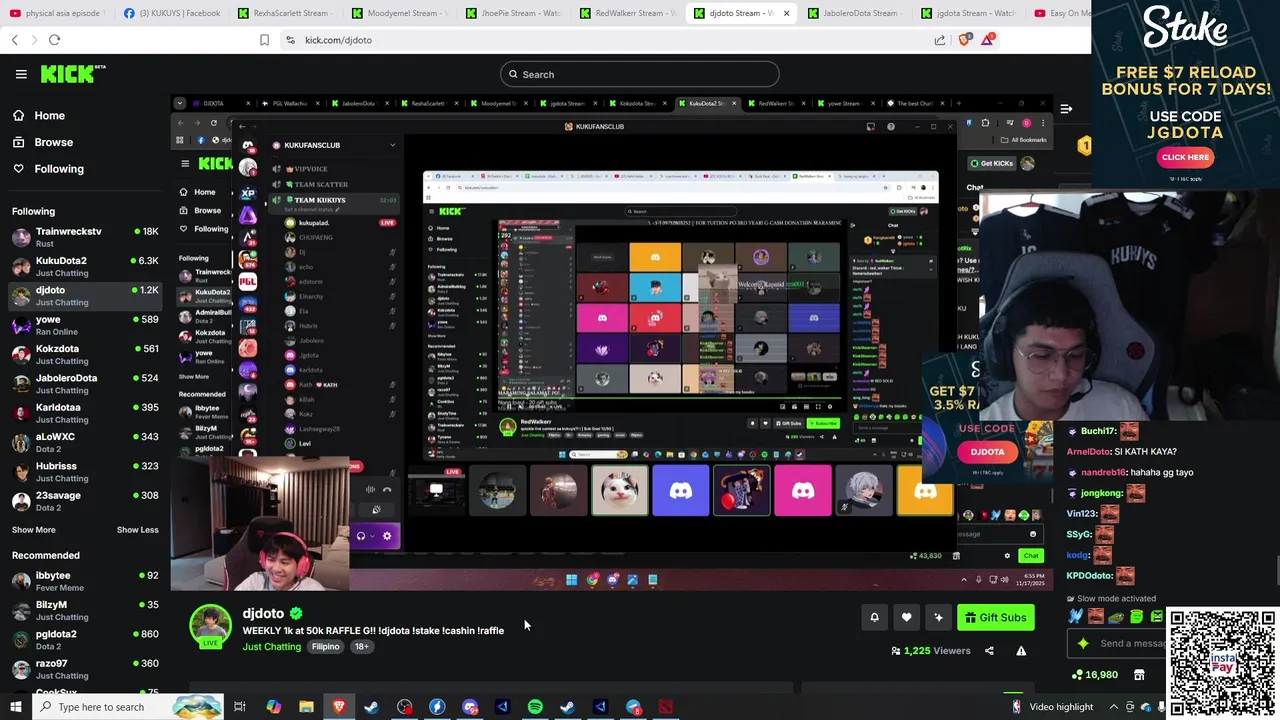Open File Explorer from the taskbar

click(306, 707)
